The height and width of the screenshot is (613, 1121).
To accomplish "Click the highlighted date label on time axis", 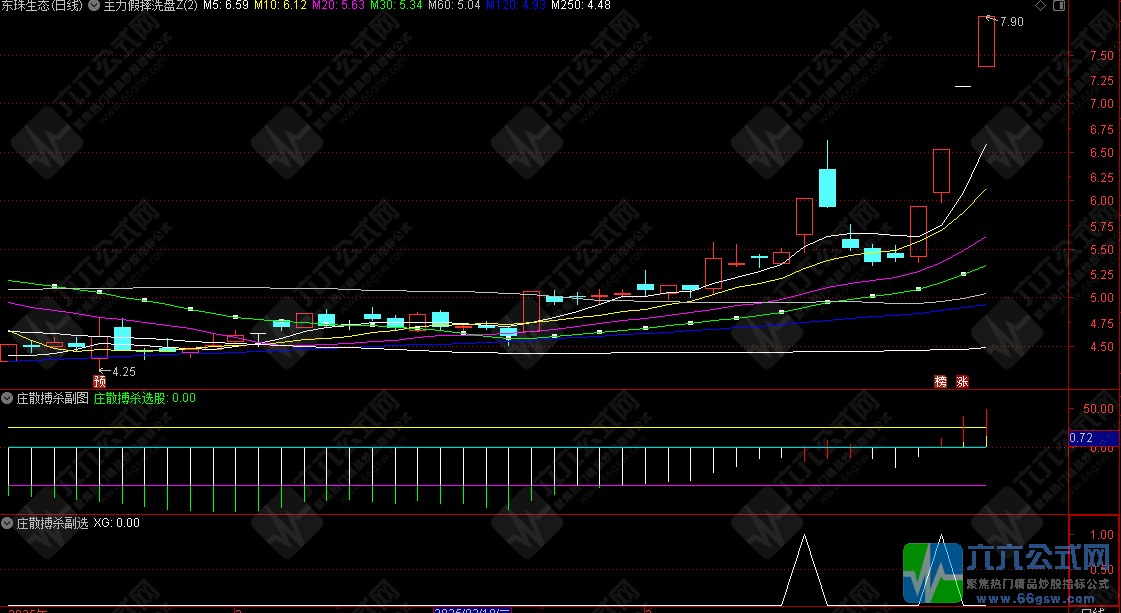I will (472, 609).
